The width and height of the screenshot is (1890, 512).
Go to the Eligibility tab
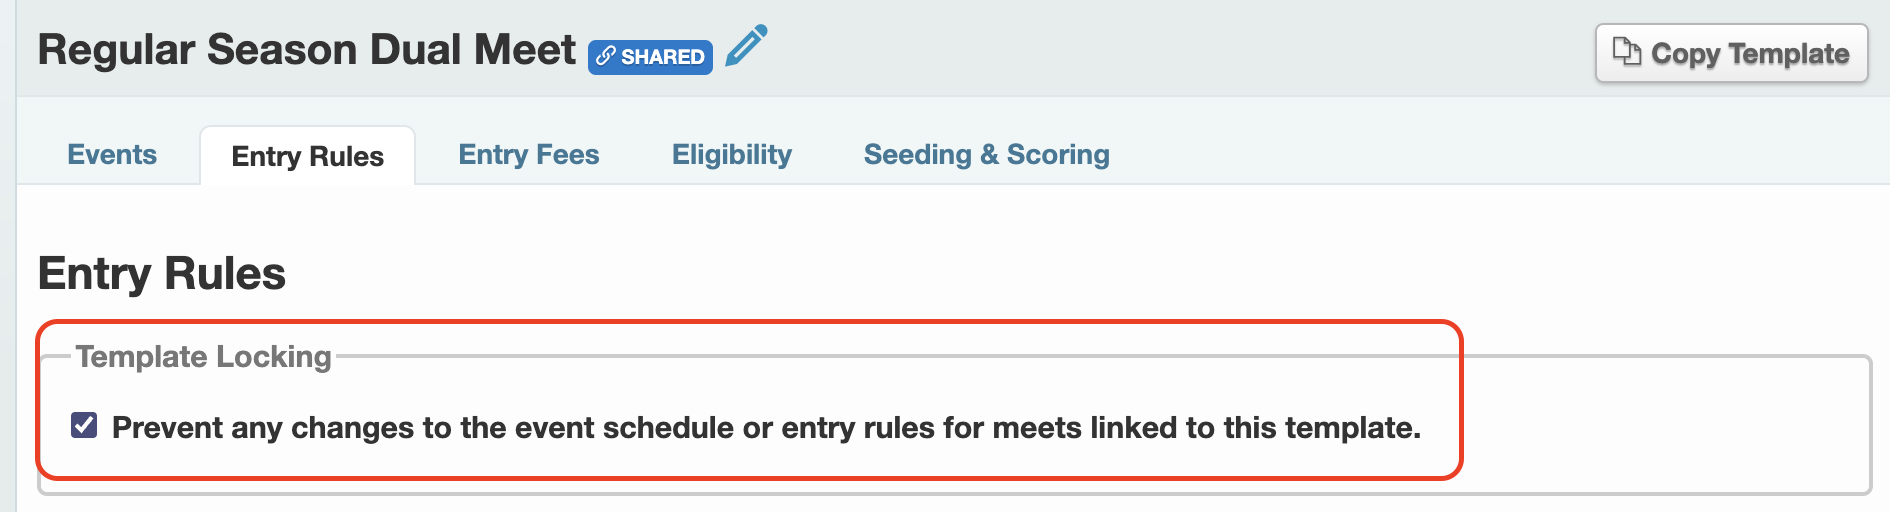(x=732, y=155)
